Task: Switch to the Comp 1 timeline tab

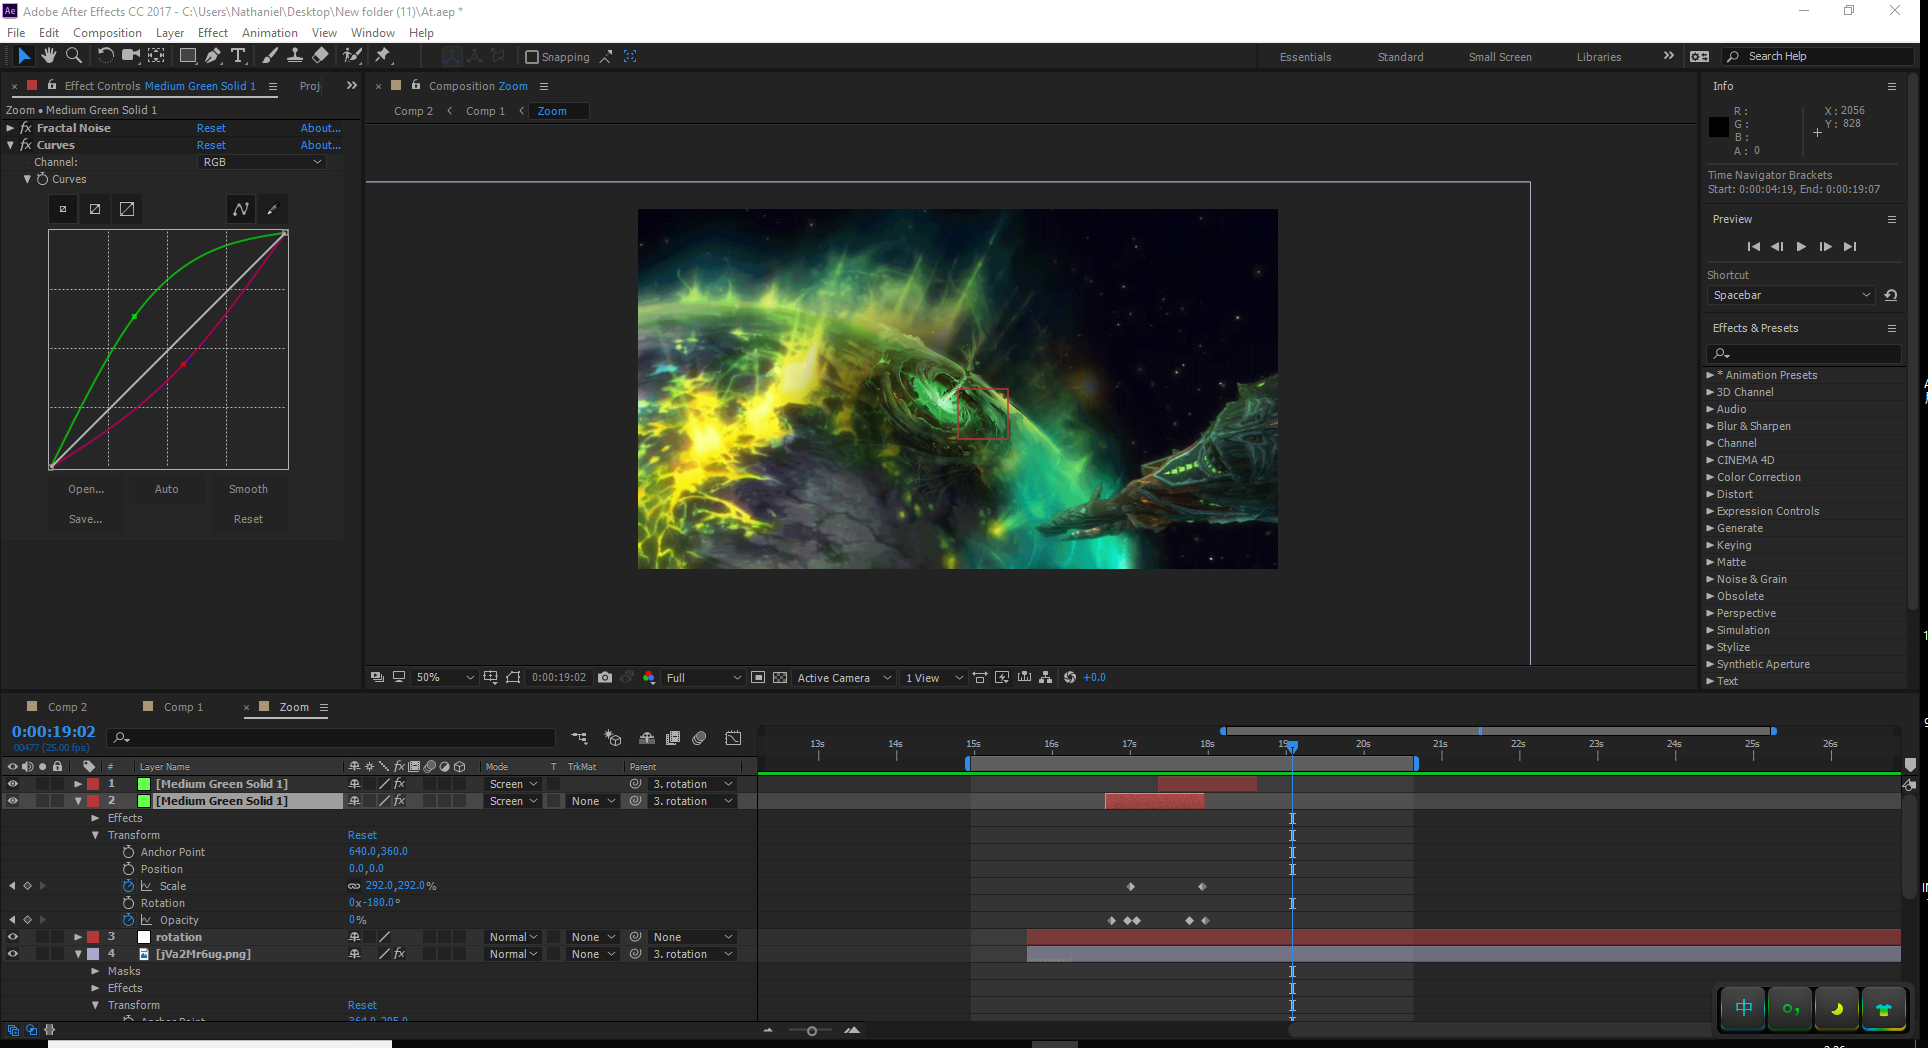Action: coord(183,707)
